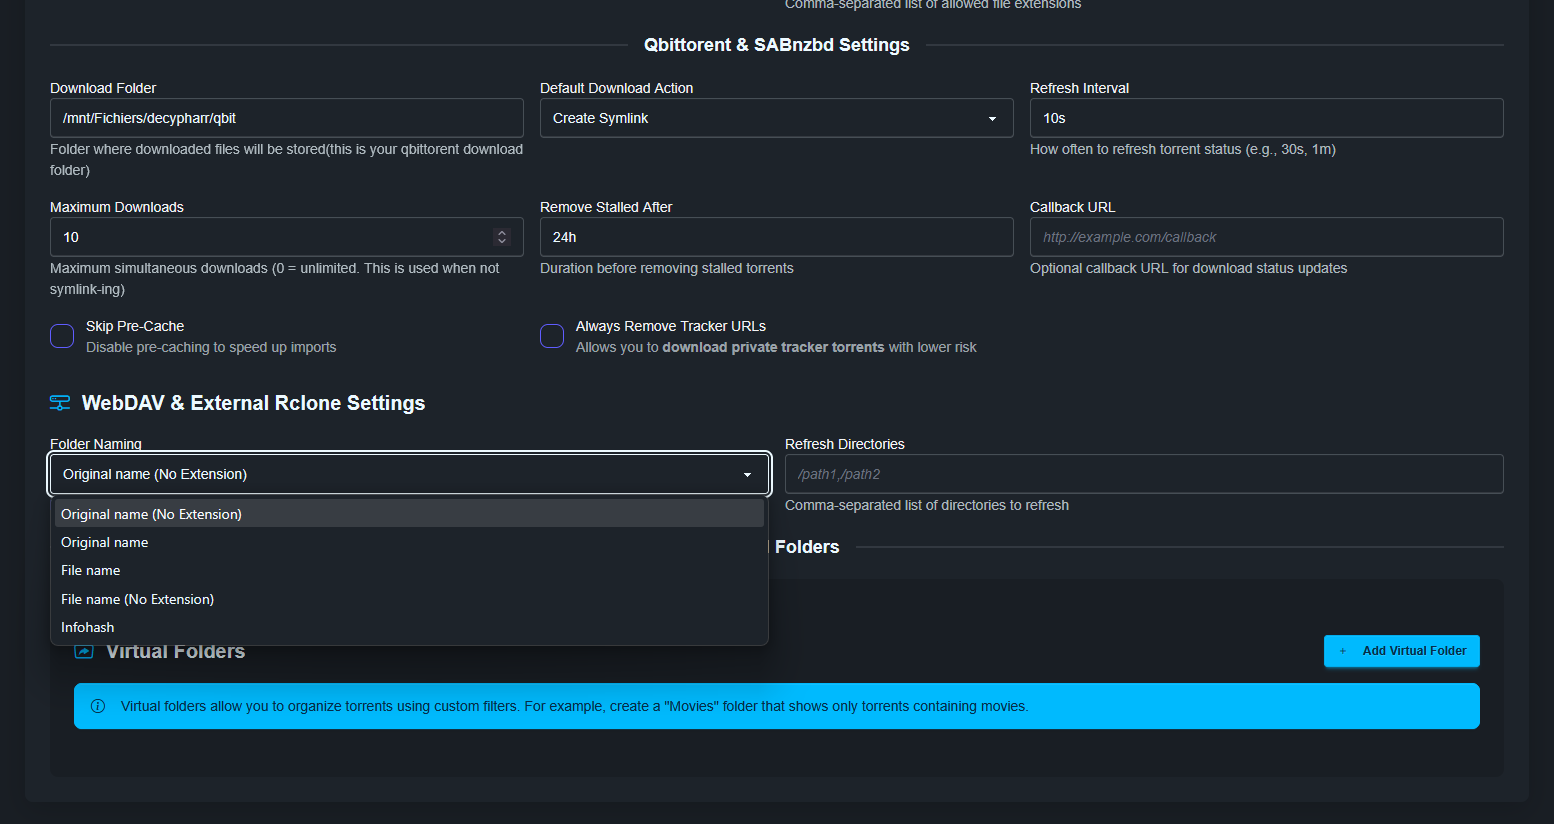
Task: Collapse the Folder Naming dropdown field
Action: (x=409, y=474)
